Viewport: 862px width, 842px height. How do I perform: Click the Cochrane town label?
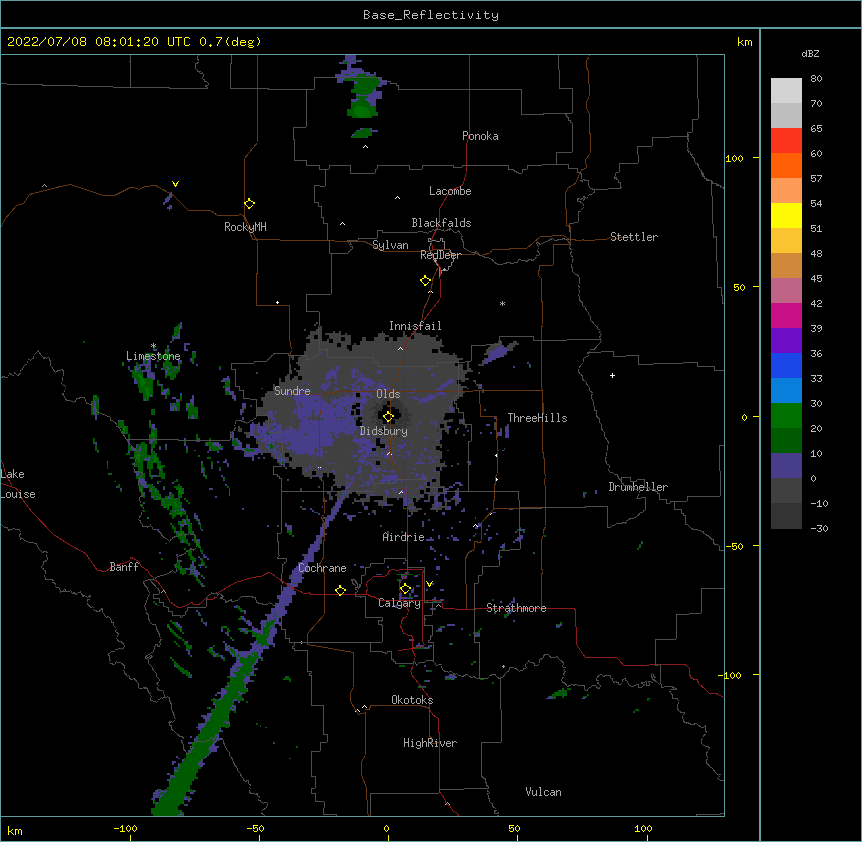[322, 568]
